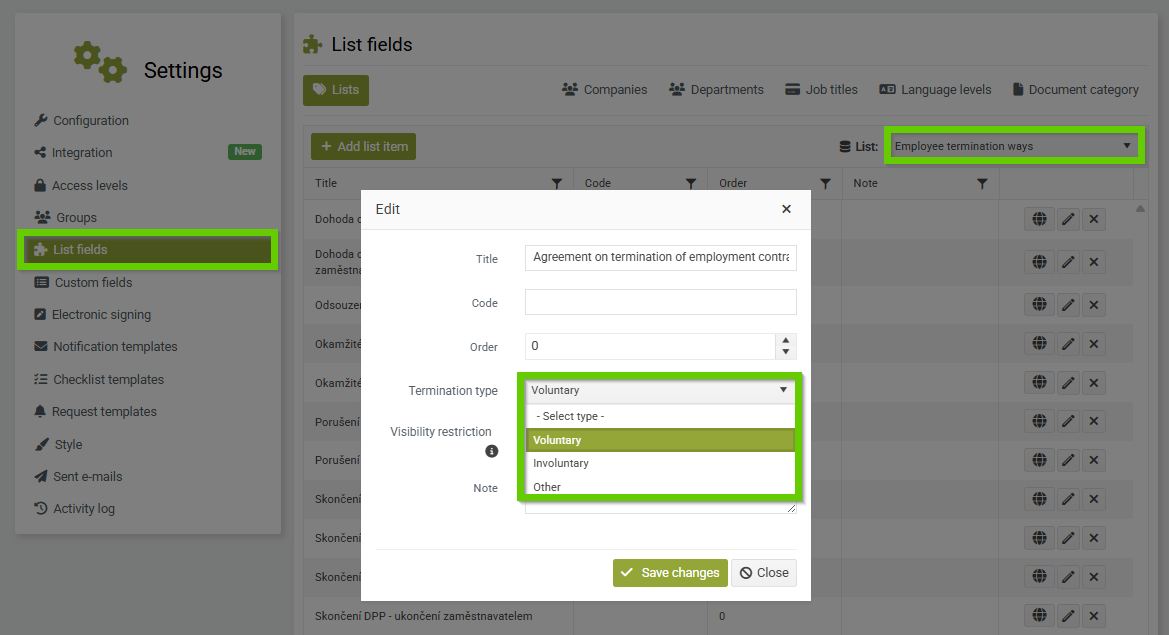Click the delete X icon in the third row
The image size is (1169, 635).
(1094, 304)
